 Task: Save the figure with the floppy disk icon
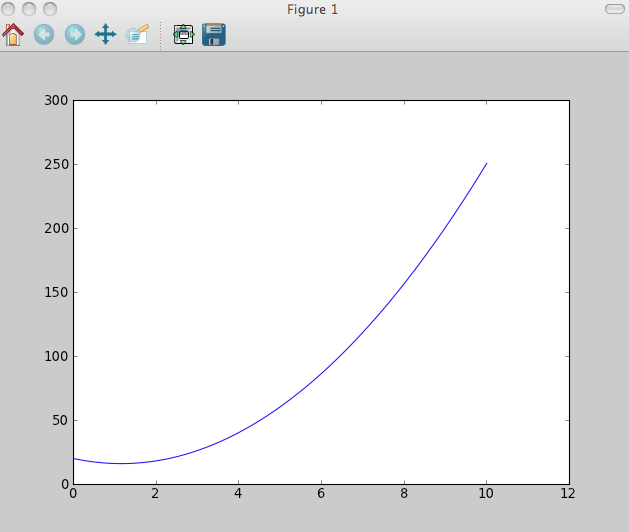(x=214, y=35)
